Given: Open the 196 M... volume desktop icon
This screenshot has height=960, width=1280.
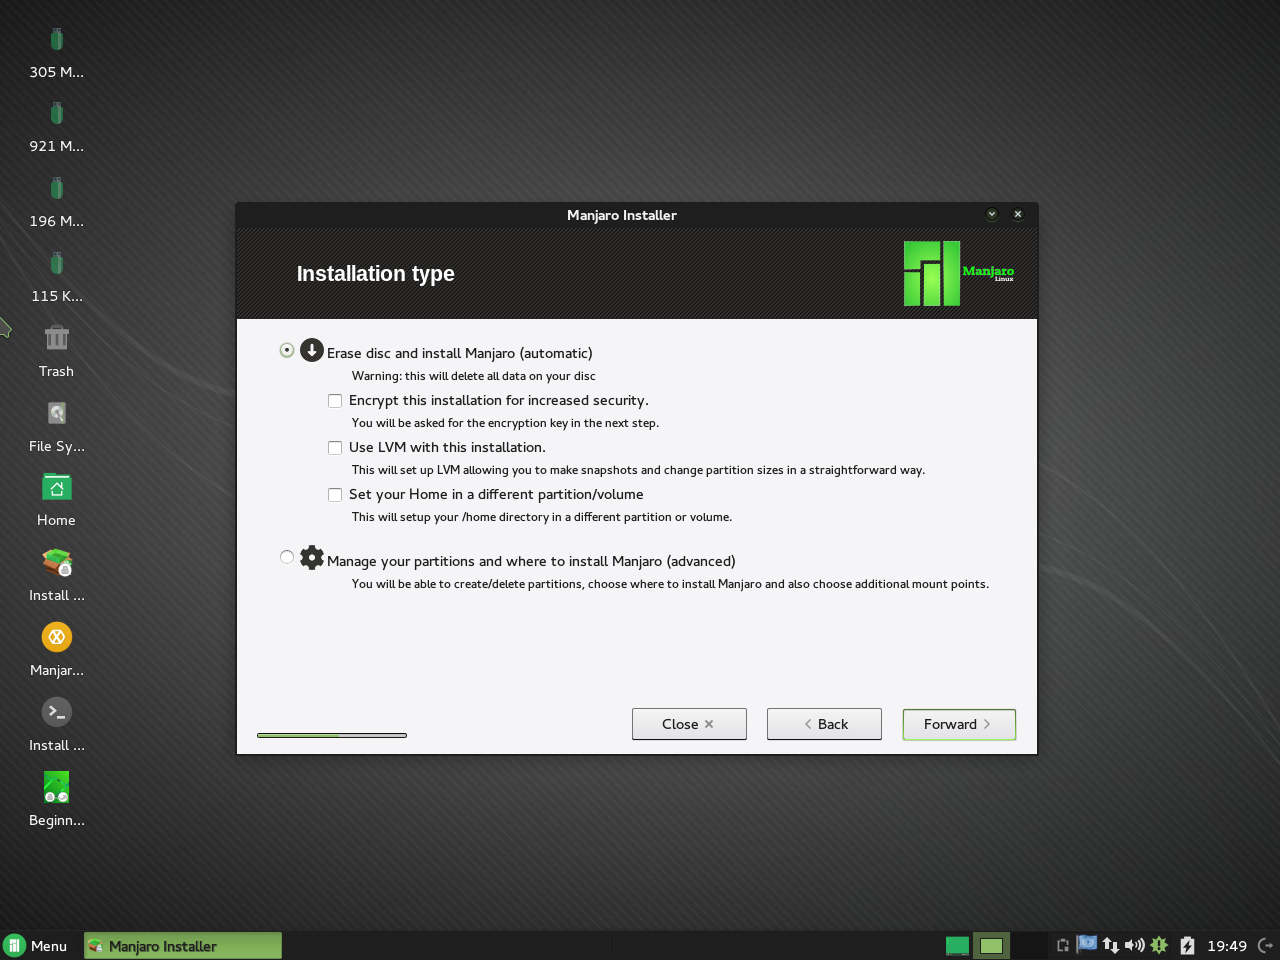Looking at the screenshot, I should pos(57,189).
